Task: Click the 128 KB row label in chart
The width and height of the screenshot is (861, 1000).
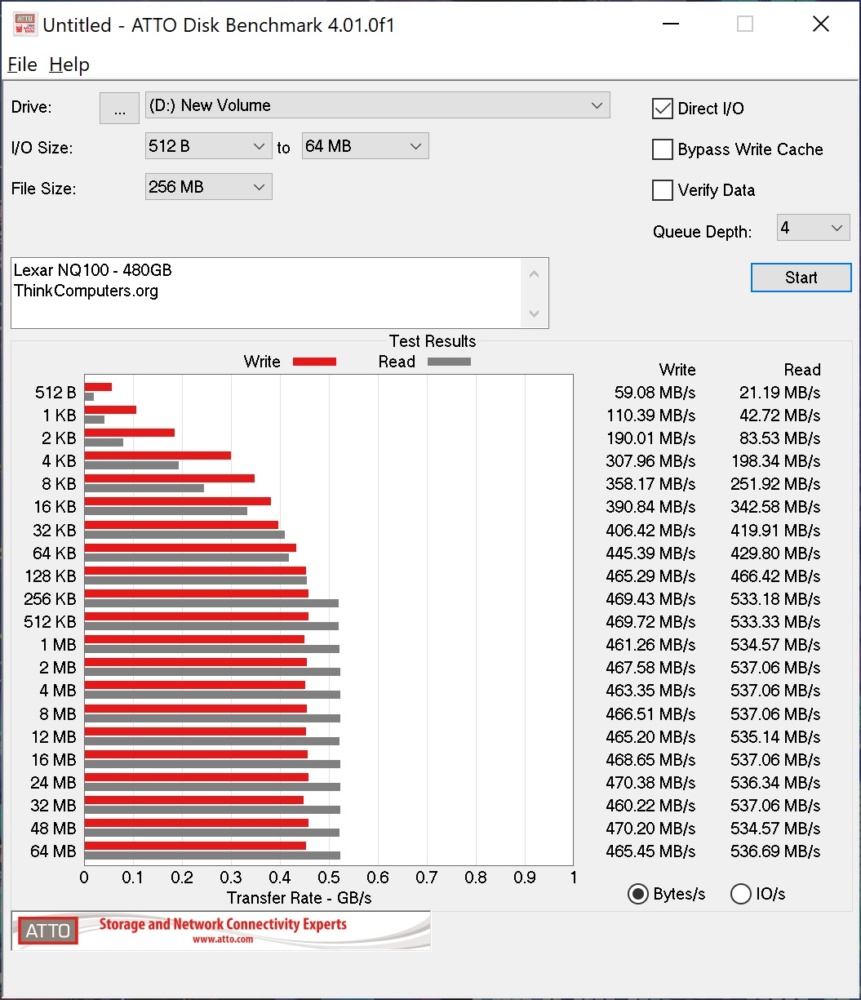Action: [50, 576]
